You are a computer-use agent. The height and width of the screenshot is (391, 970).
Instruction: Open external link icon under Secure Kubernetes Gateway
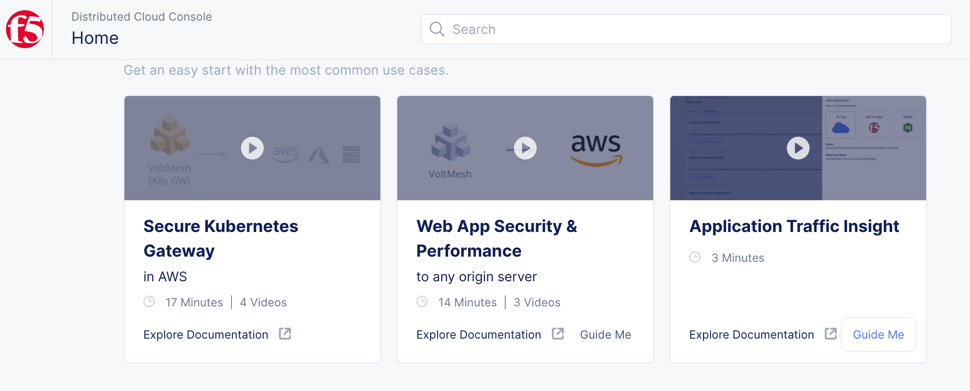click(x=285, y=334)
